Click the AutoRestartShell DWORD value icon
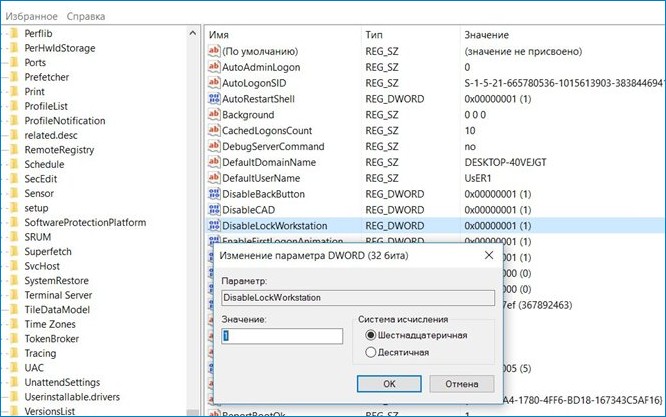The width and height of the screenshot is (666, 417). tap(213, 98)
